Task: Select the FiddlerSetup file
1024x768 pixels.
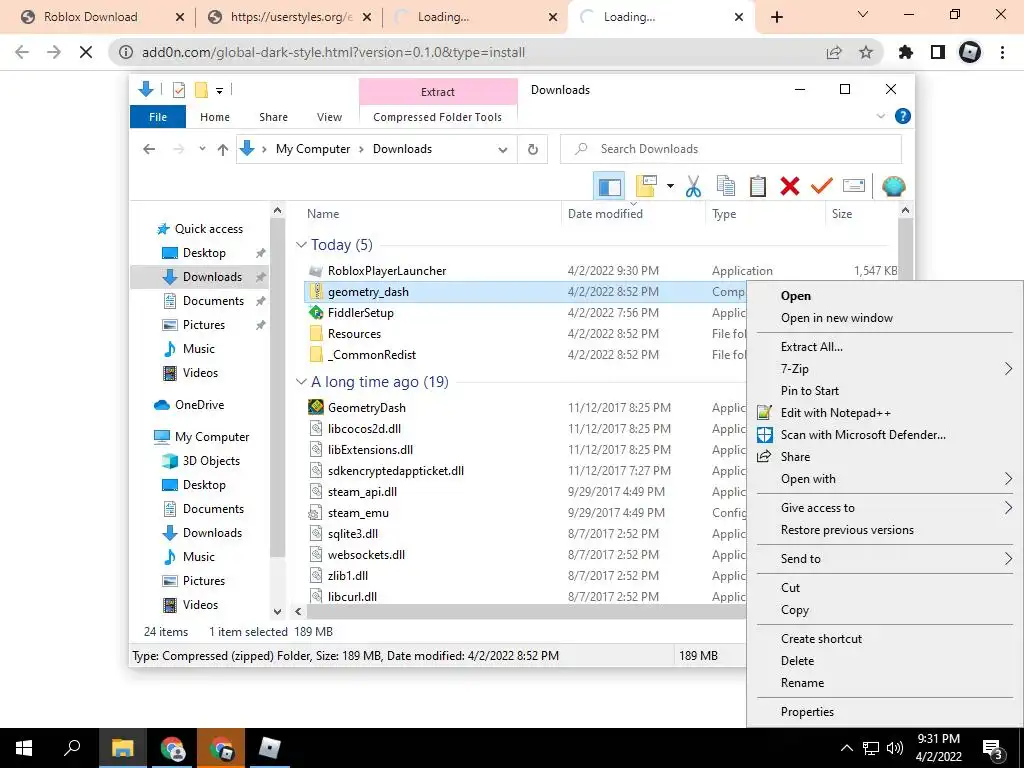Action: pos(360,313)
